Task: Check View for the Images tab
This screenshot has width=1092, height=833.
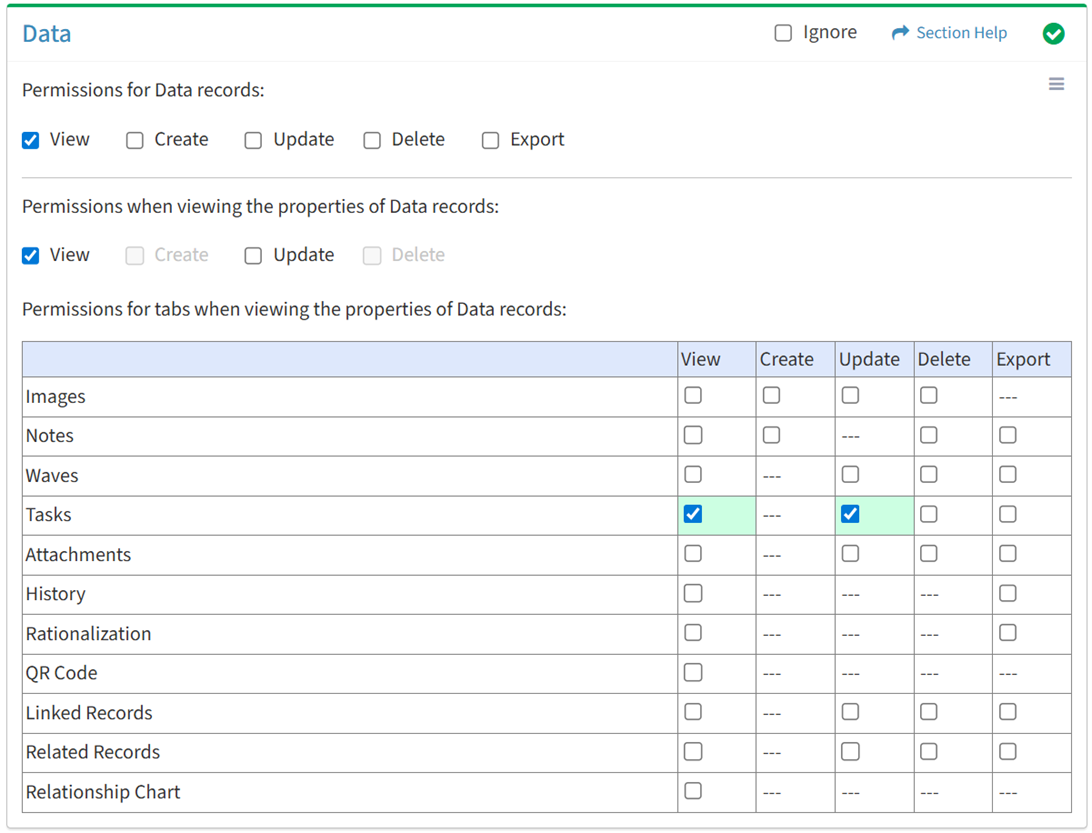Action: (693, 396)
